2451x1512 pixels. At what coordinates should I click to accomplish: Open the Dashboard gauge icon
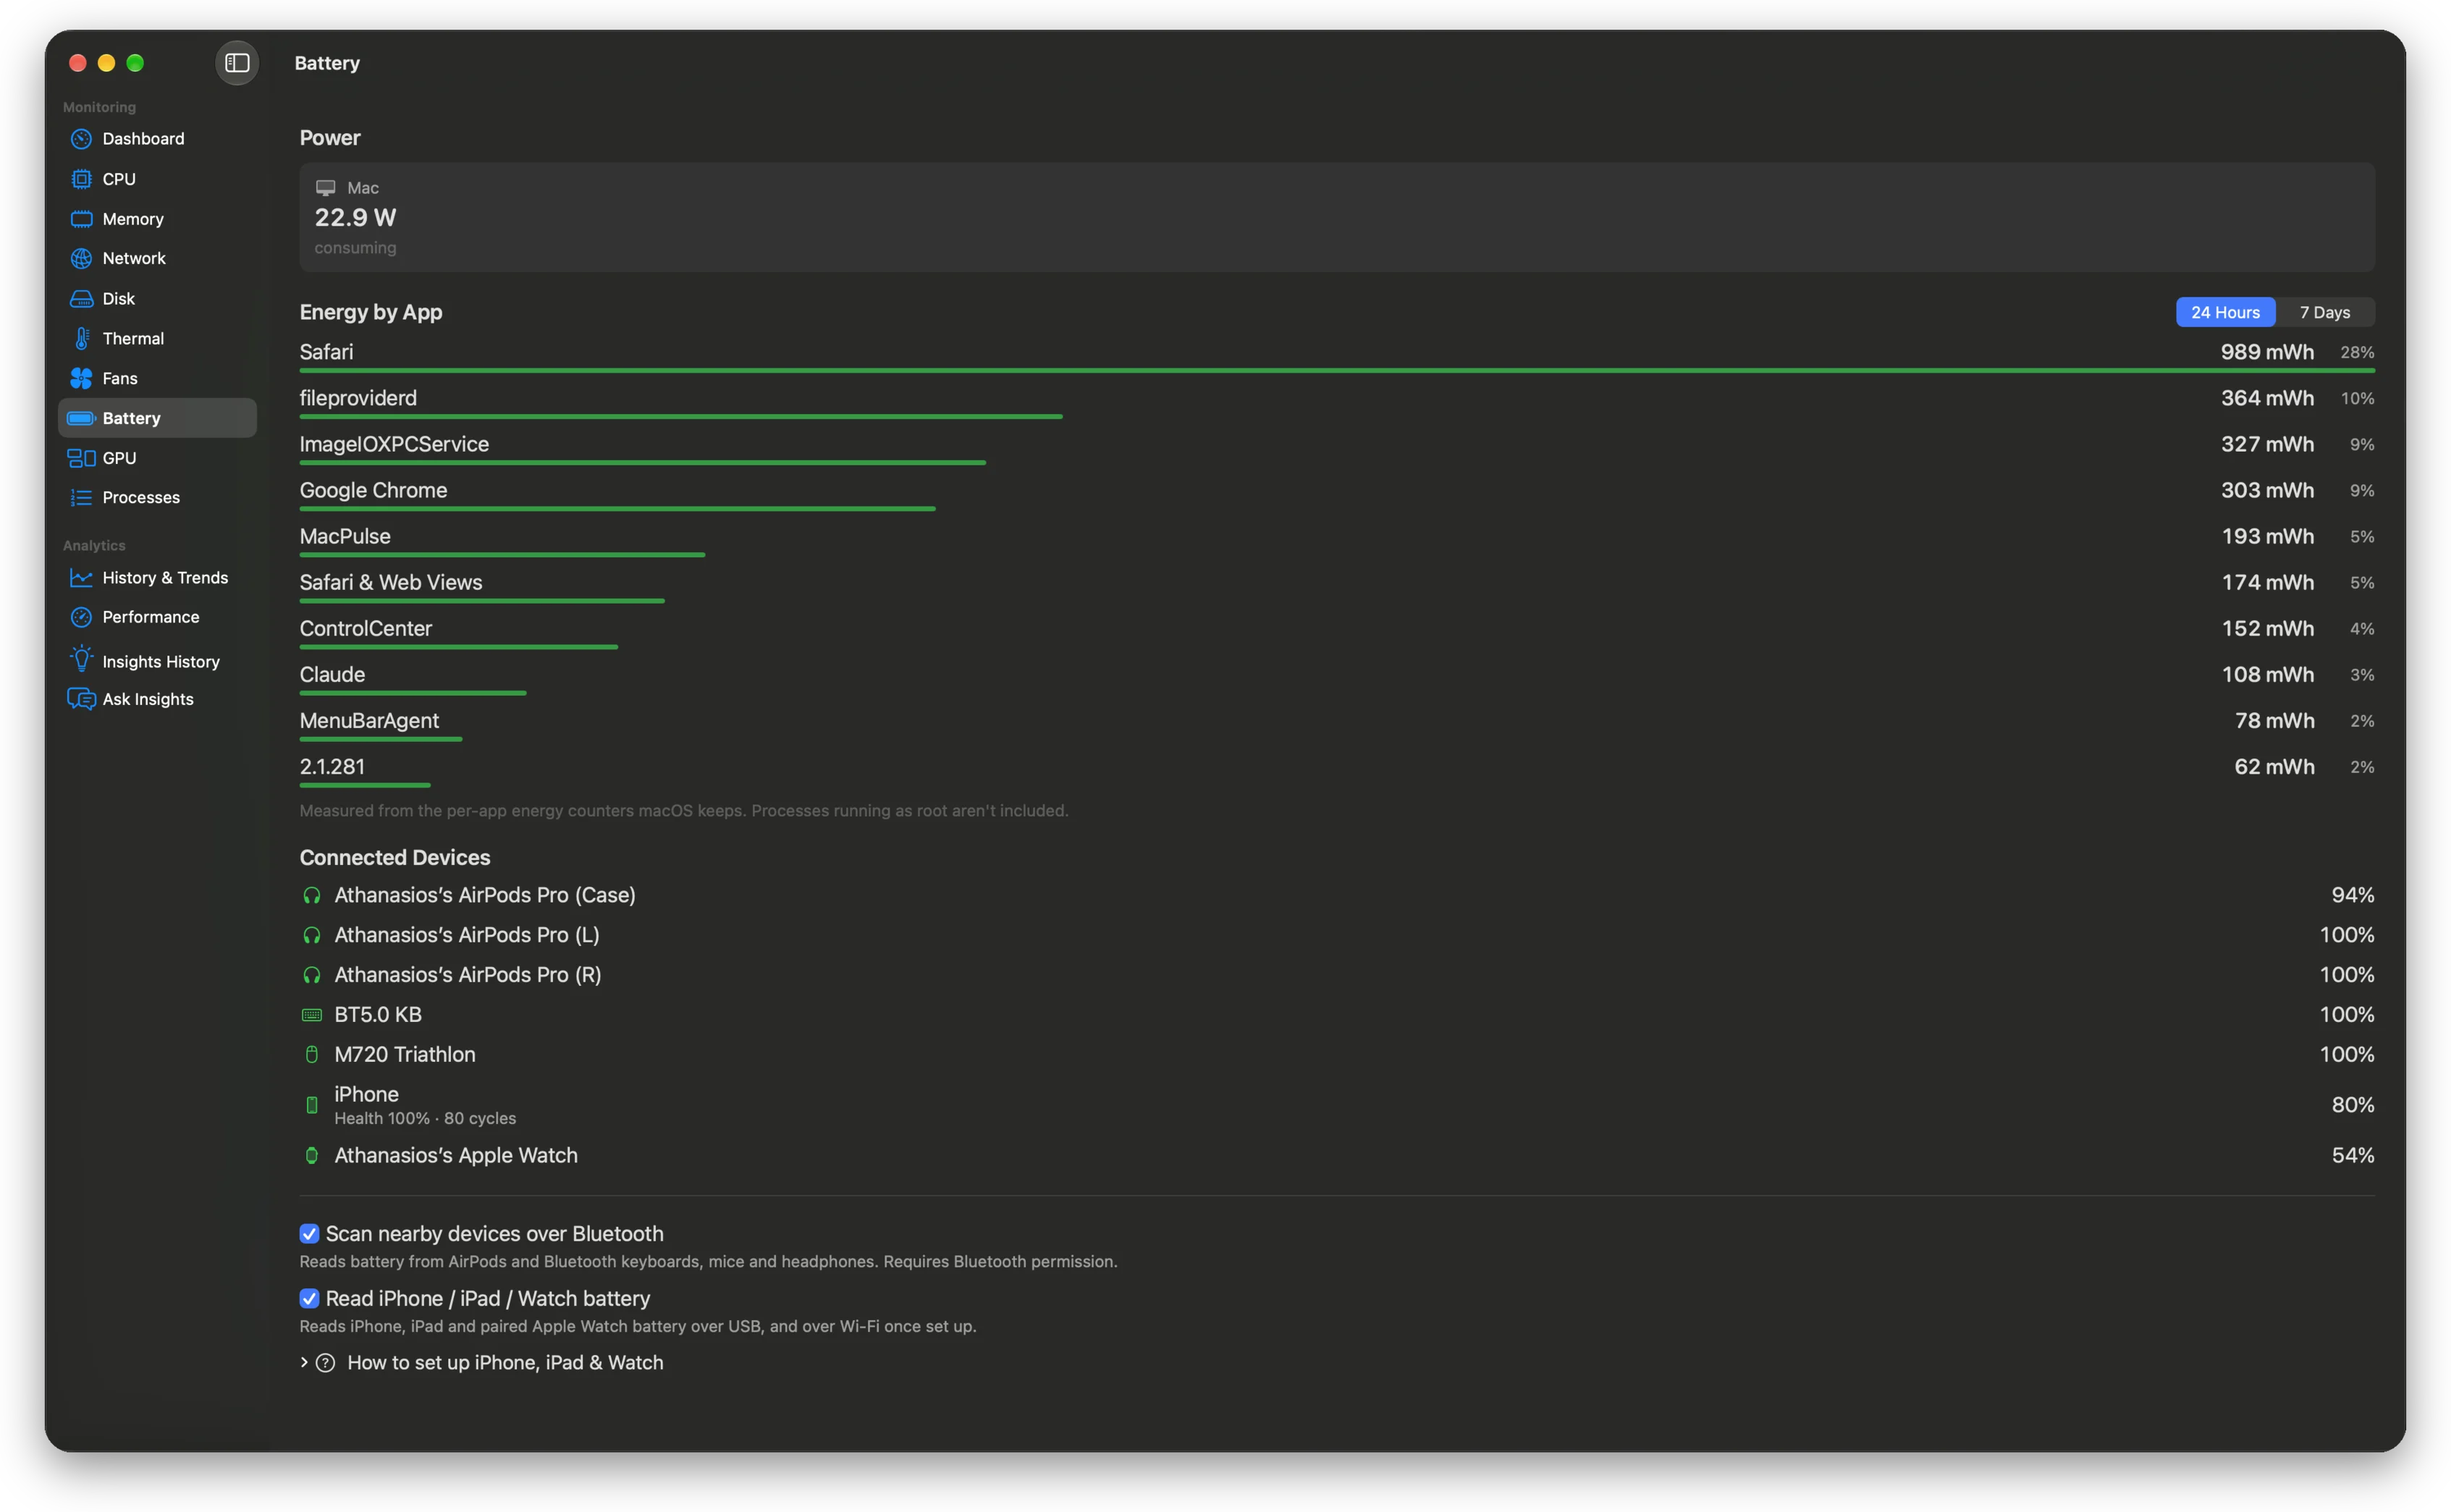pos(81,139)
